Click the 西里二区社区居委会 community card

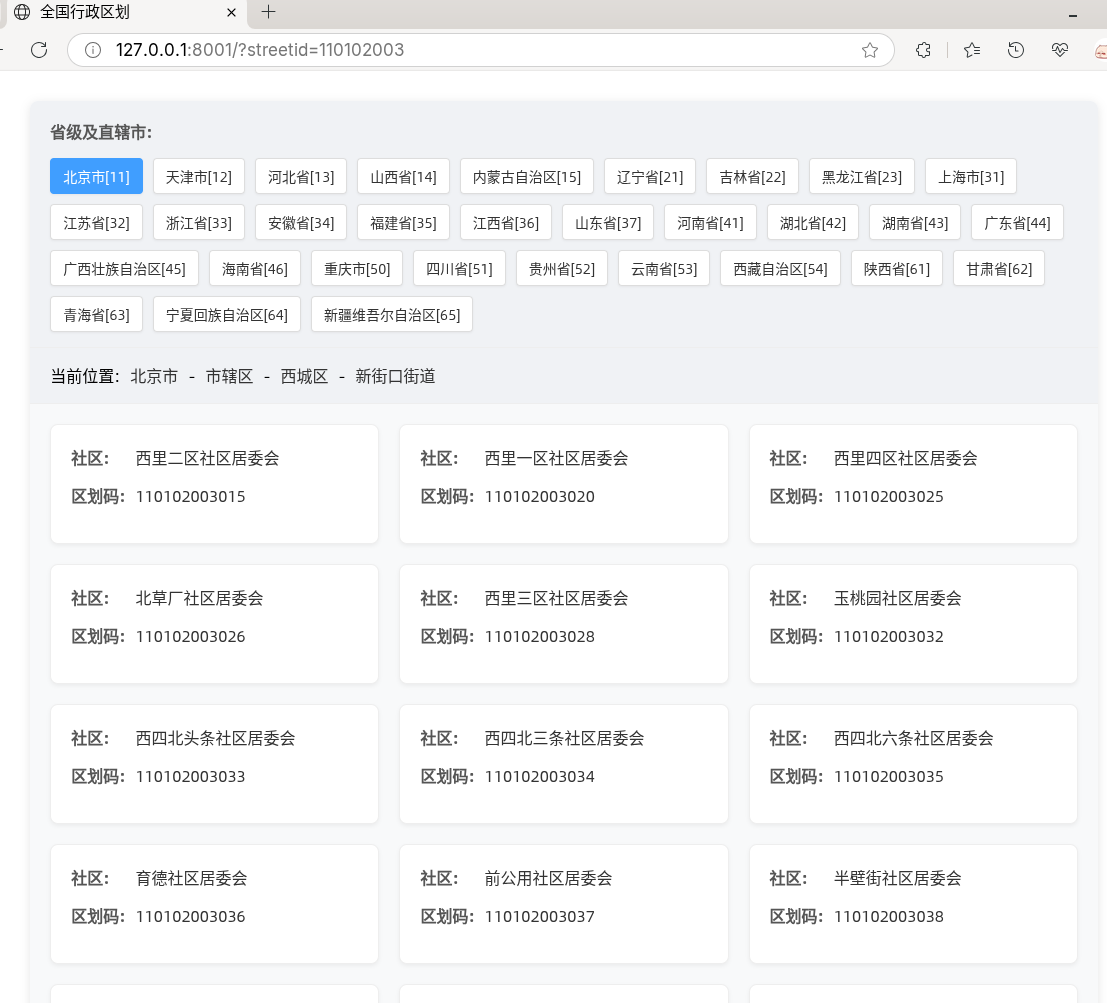[x=214, y=484]
